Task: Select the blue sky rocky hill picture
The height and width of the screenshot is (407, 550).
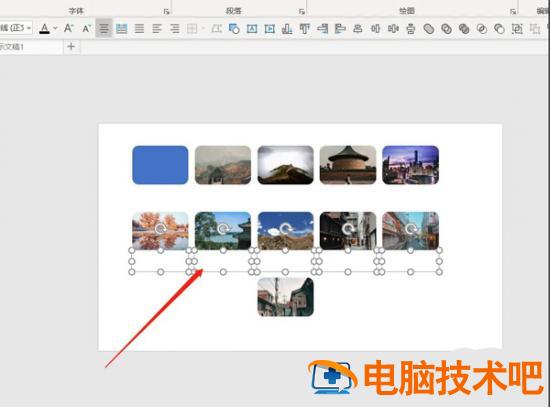Action: 286,231
